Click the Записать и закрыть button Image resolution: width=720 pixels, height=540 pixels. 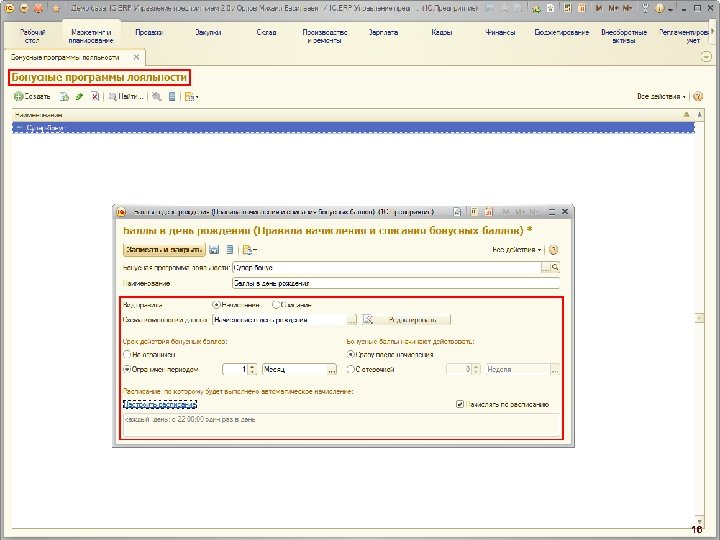click(x=163, y=249)
